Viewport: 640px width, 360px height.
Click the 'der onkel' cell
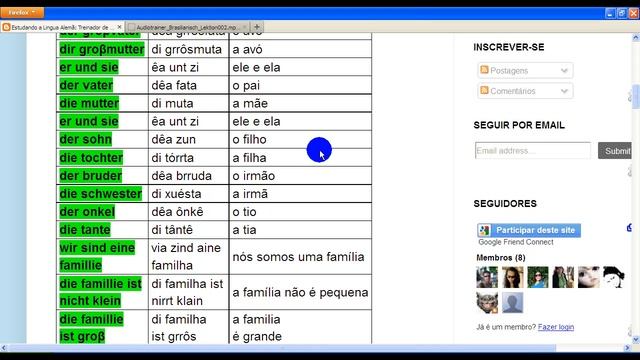(102, 211)
